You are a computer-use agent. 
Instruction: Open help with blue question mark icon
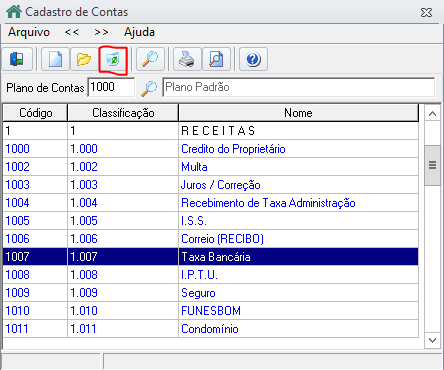253,59
